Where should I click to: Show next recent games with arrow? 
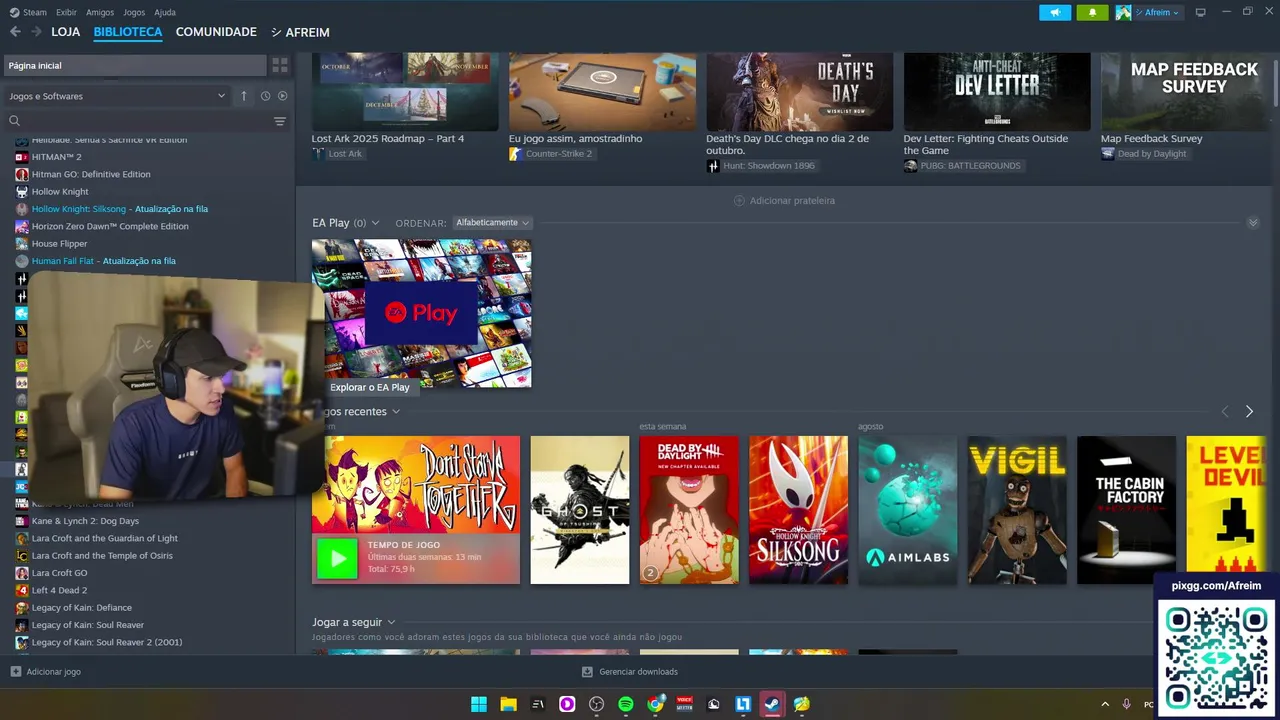pos(1249,411)
